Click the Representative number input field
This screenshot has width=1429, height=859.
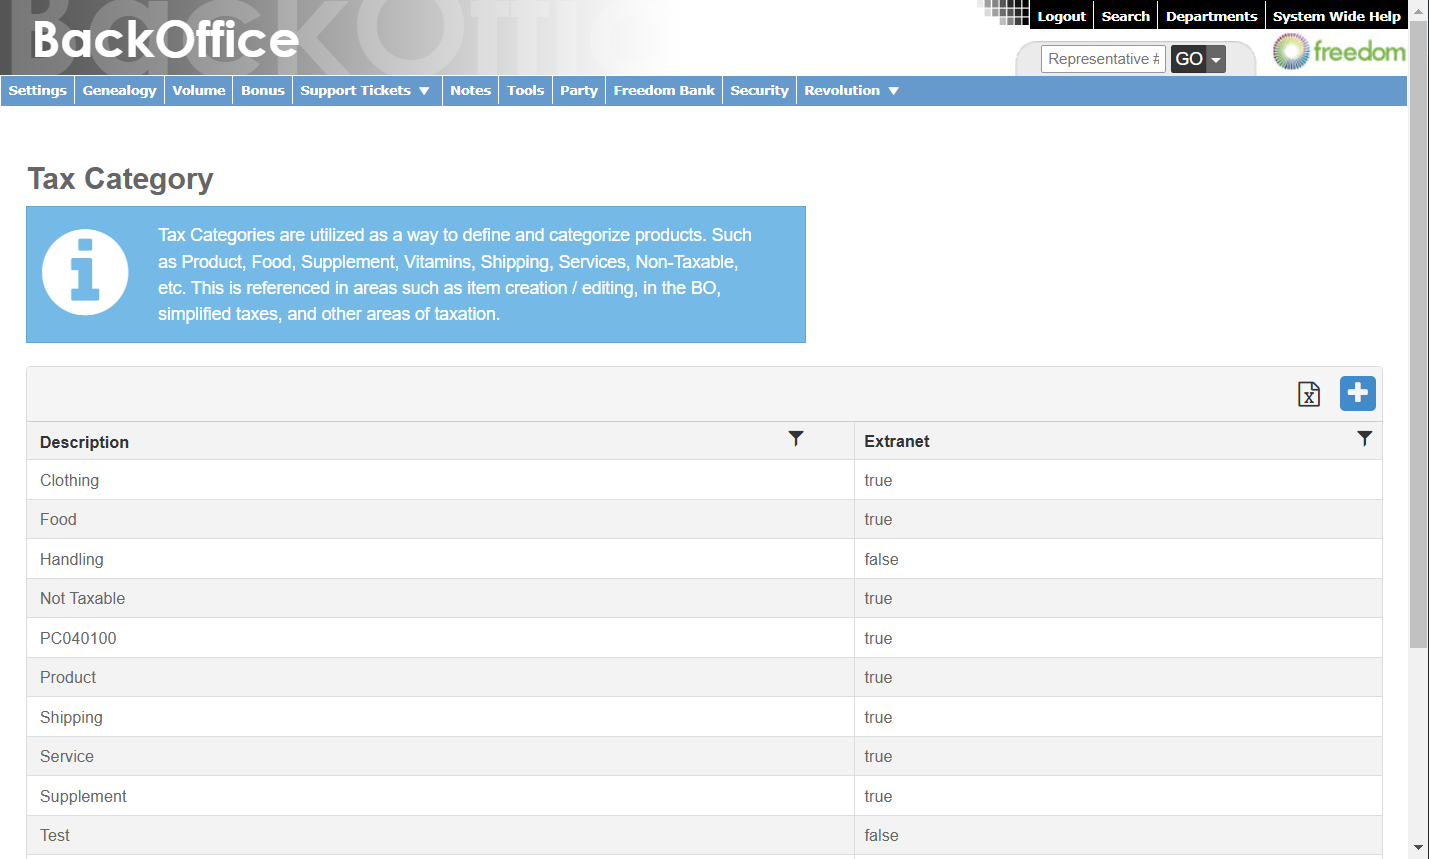tap(1102, 59)
